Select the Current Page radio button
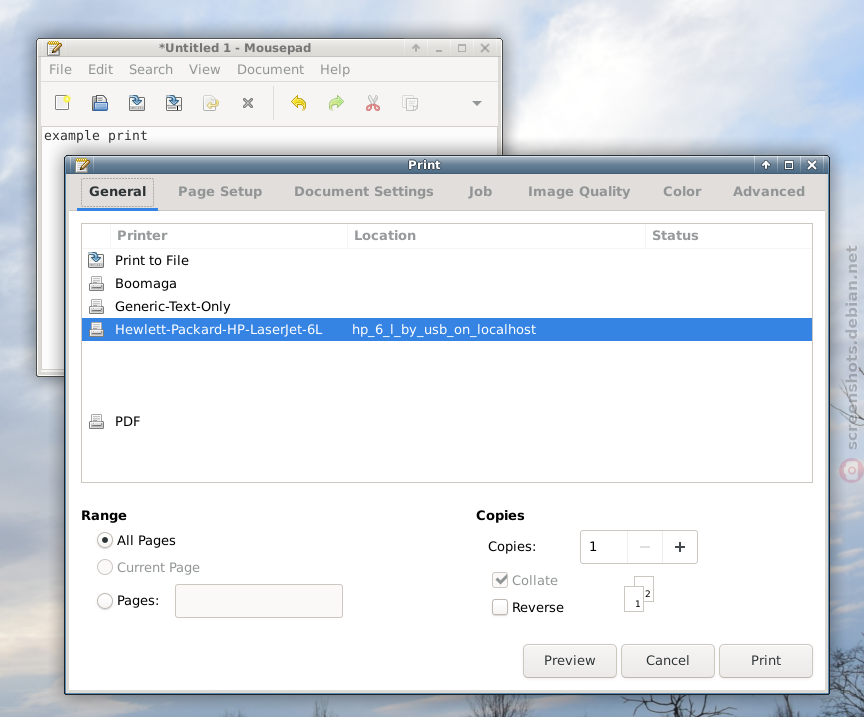The height and width of the screenshot is (717, 864). point(105,568)
